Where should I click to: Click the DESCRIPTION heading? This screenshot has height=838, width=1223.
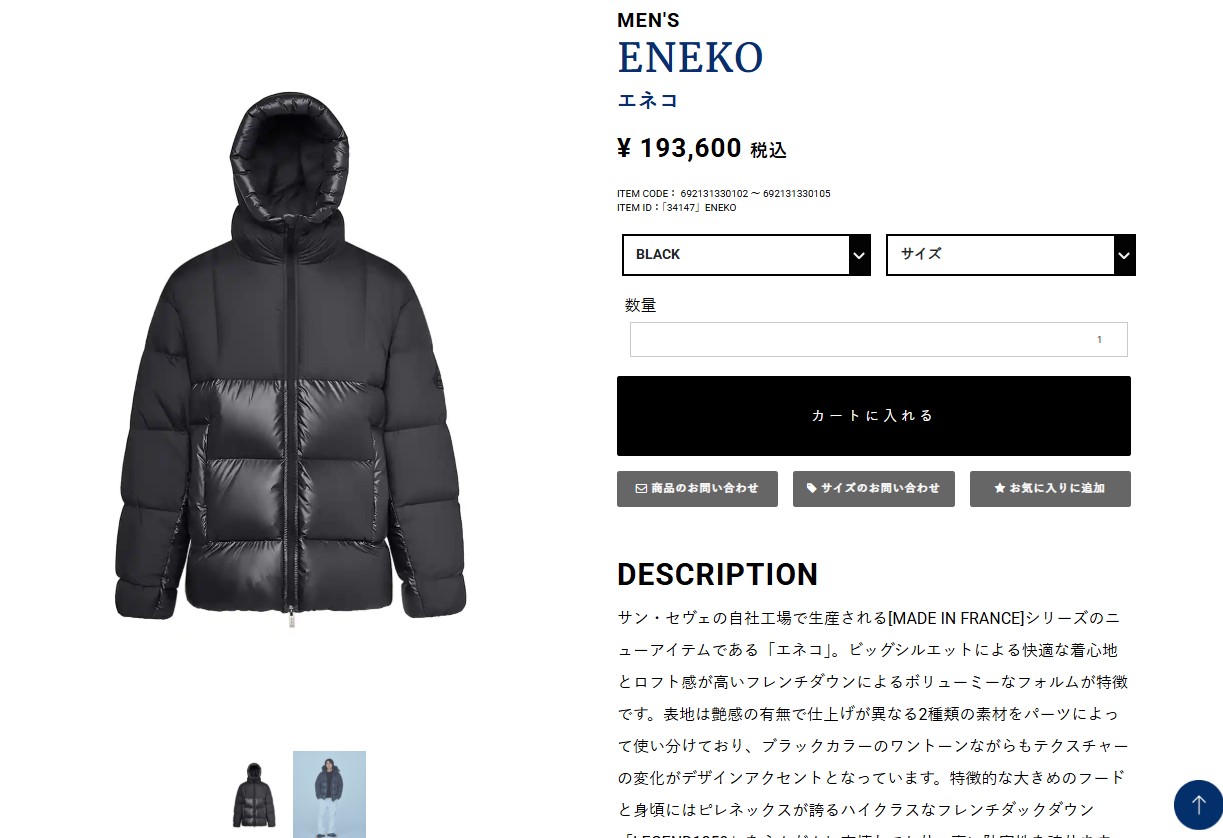tap(717, 575)
